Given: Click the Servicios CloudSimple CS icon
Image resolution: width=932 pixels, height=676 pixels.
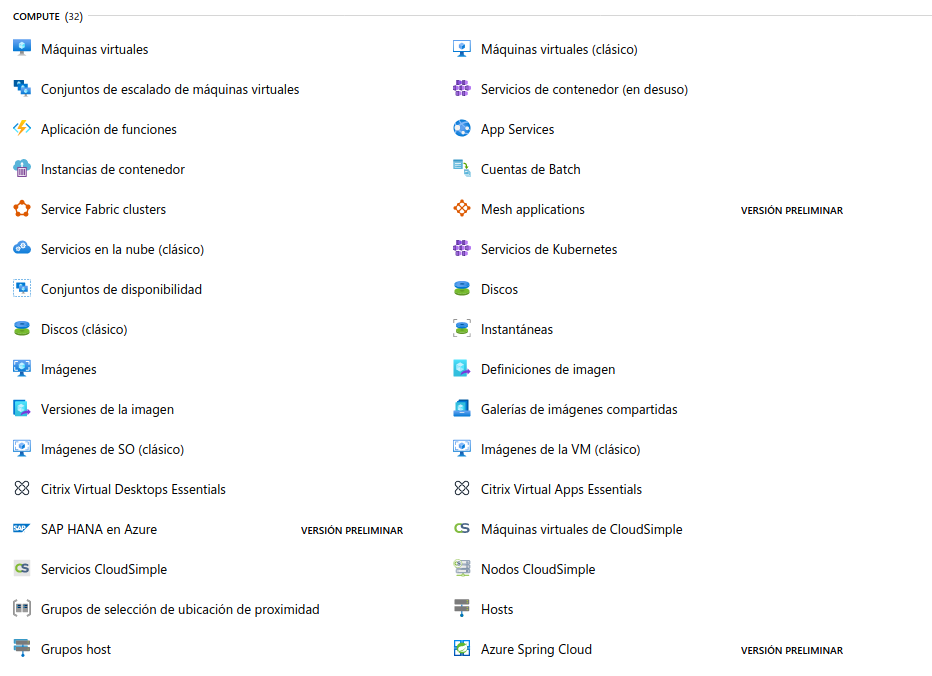Looking at the screenshot, I should (x=22, y=568).
